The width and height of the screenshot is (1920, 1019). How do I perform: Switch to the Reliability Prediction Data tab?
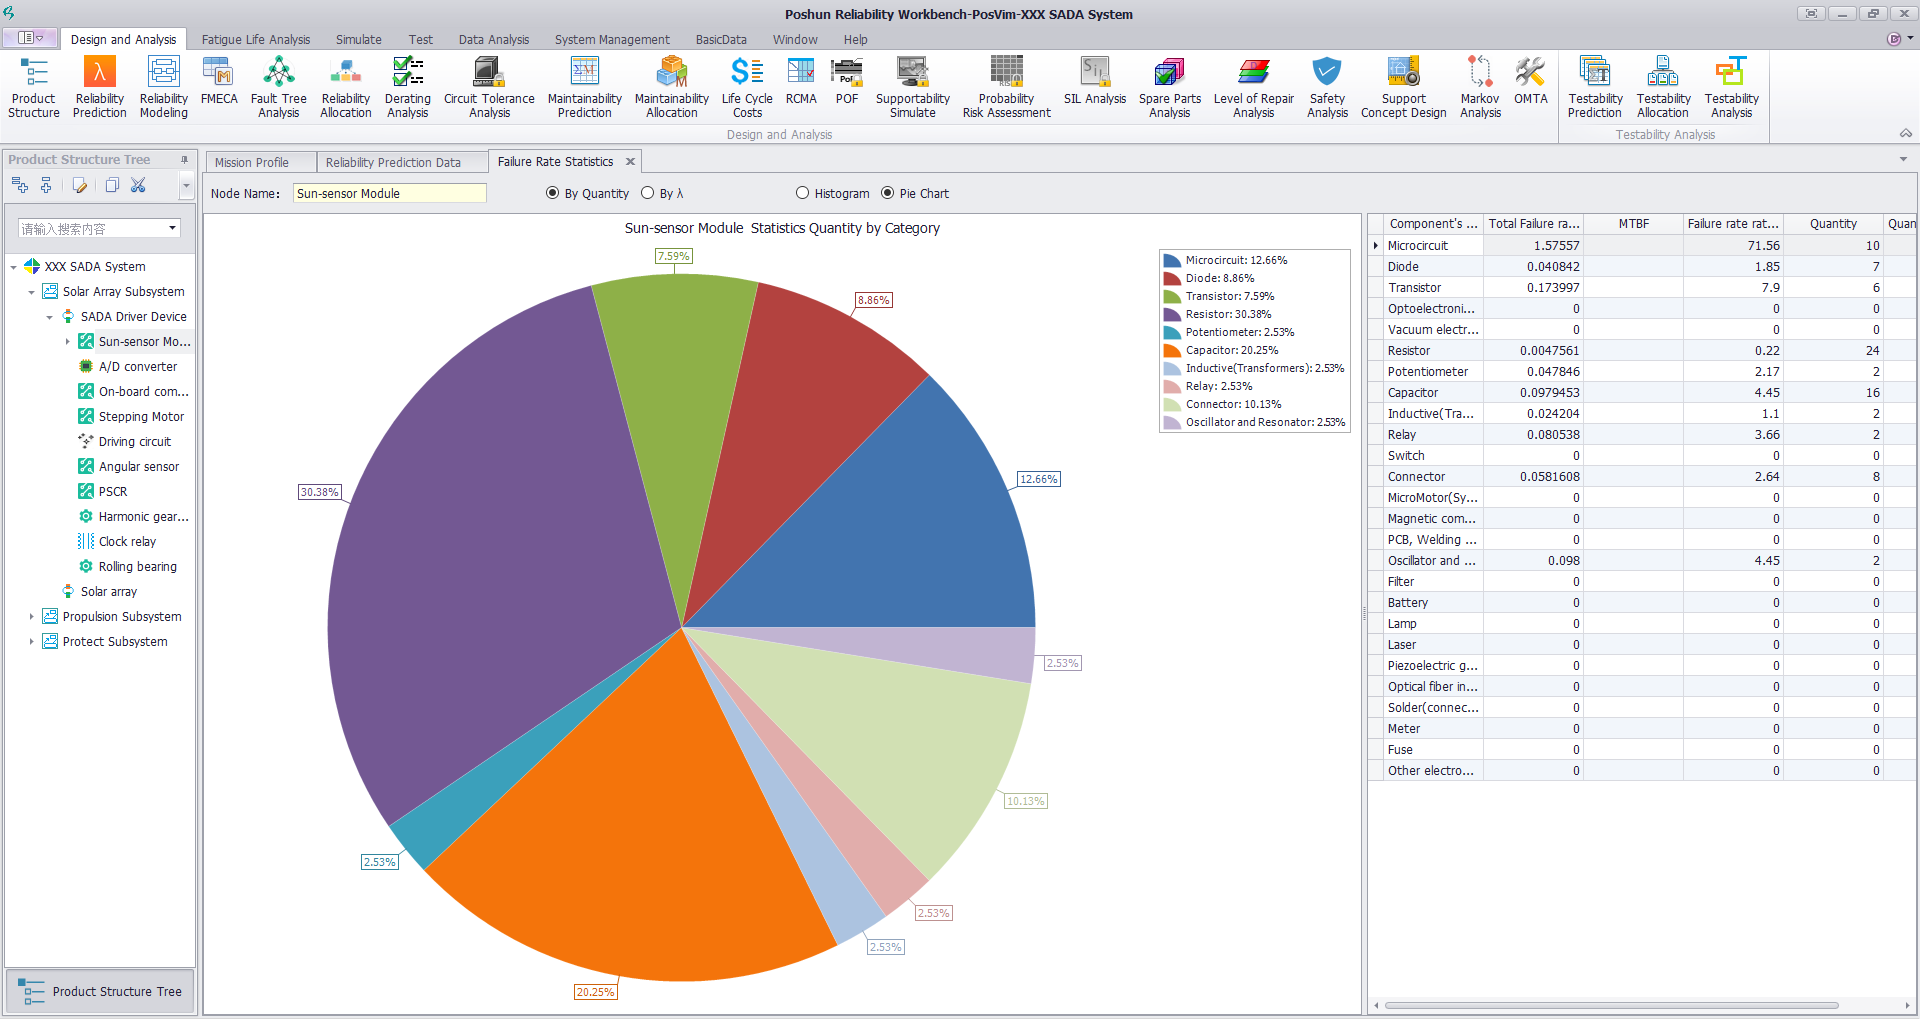[x=393, y=162]
